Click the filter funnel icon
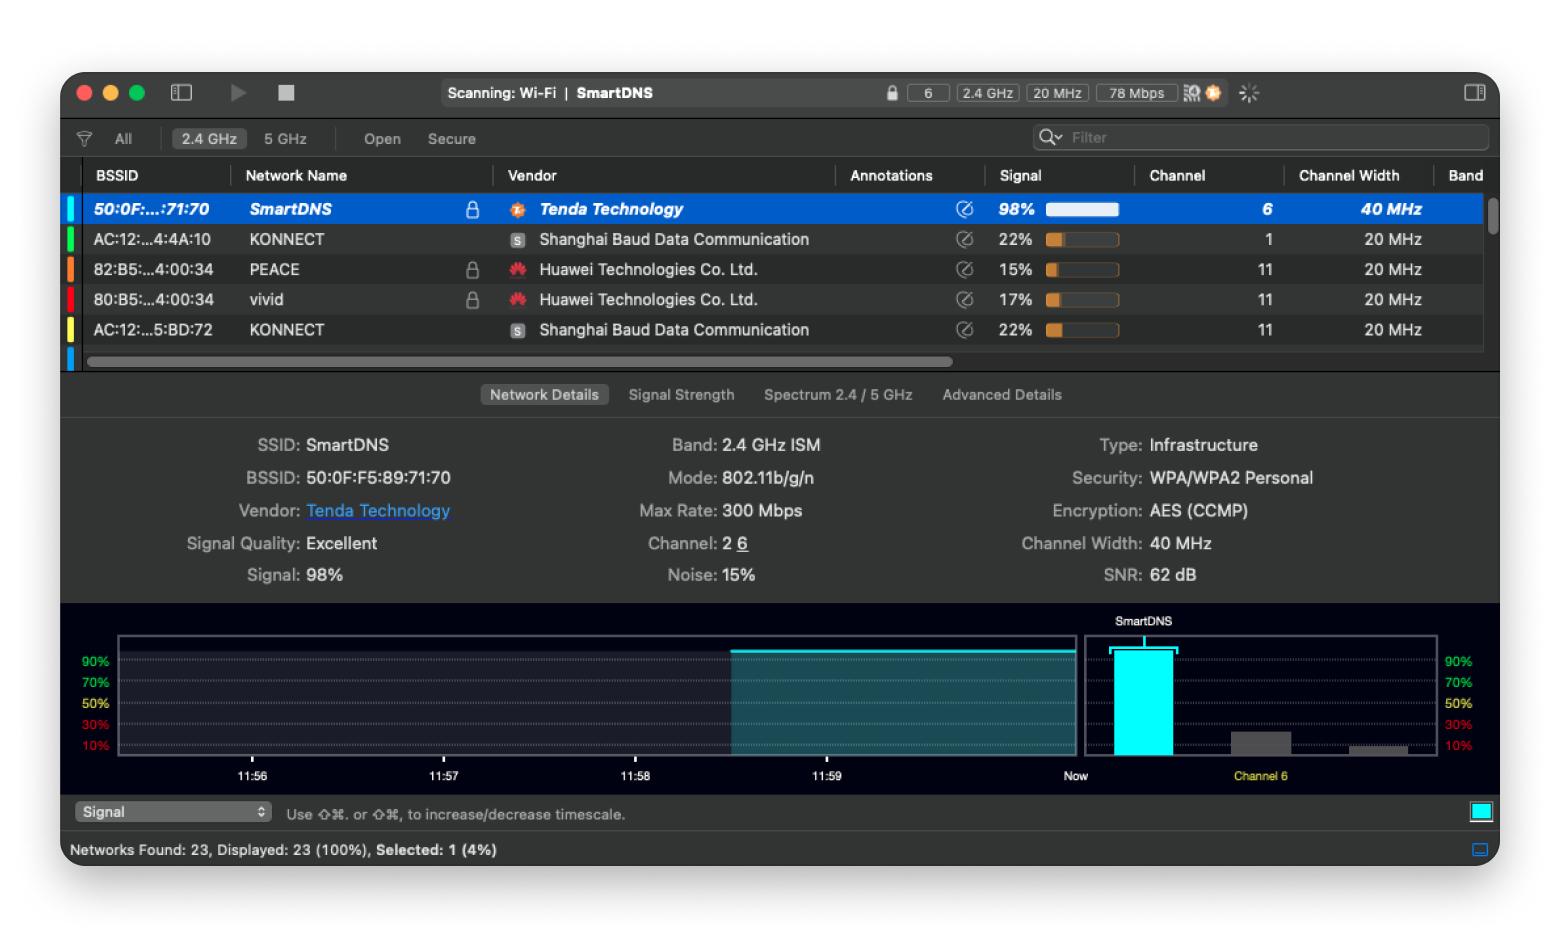This screenshot has width=1560, height=946. coord(85,139)
